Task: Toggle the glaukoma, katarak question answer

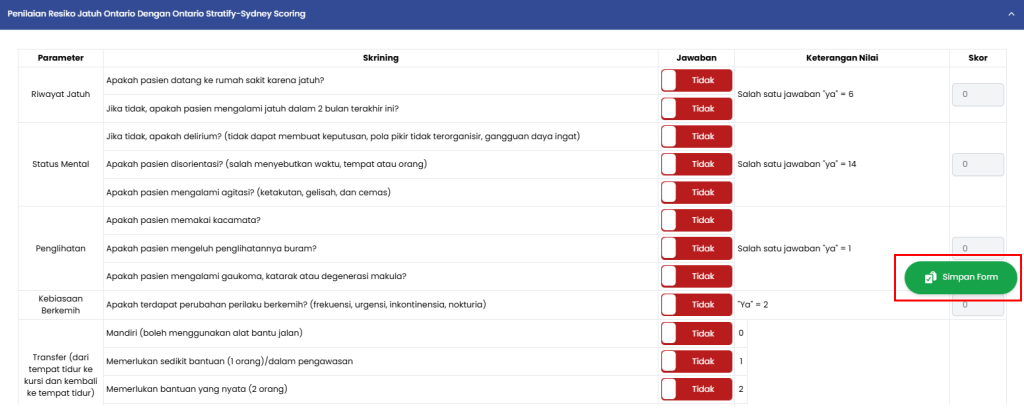Action: 696,276
